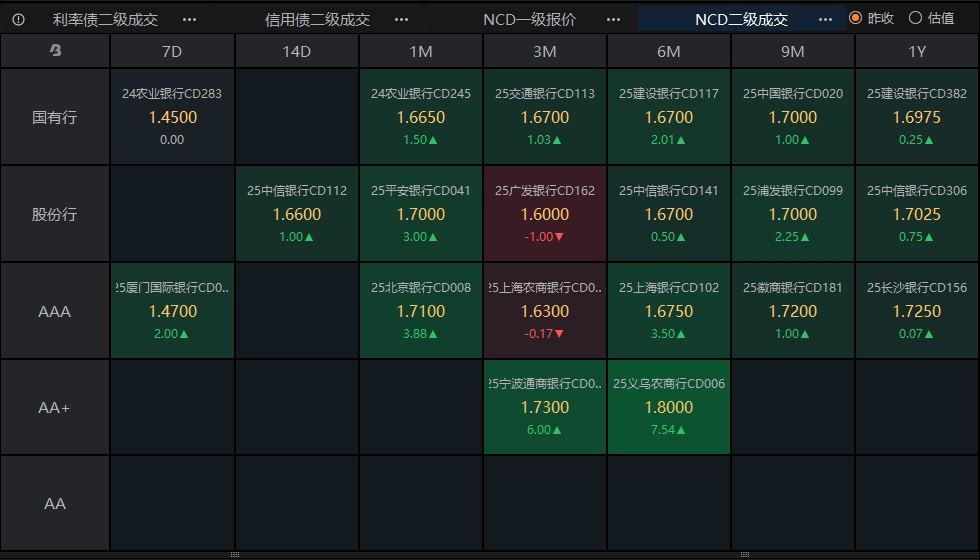
Task: Switch to 利率债二级成交 tab
Action: pyautogui.click(x=105, y=19)
